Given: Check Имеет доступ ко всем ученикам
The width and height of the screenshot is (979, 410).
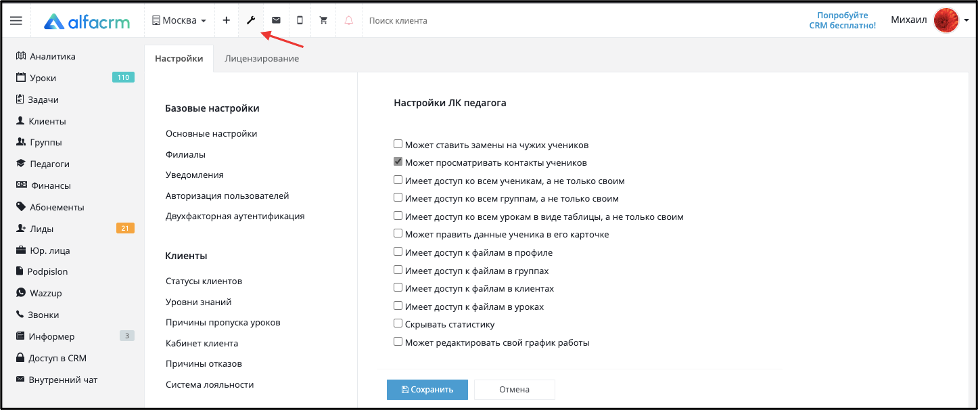Looking at the screenshot, I should pos(398,180).
